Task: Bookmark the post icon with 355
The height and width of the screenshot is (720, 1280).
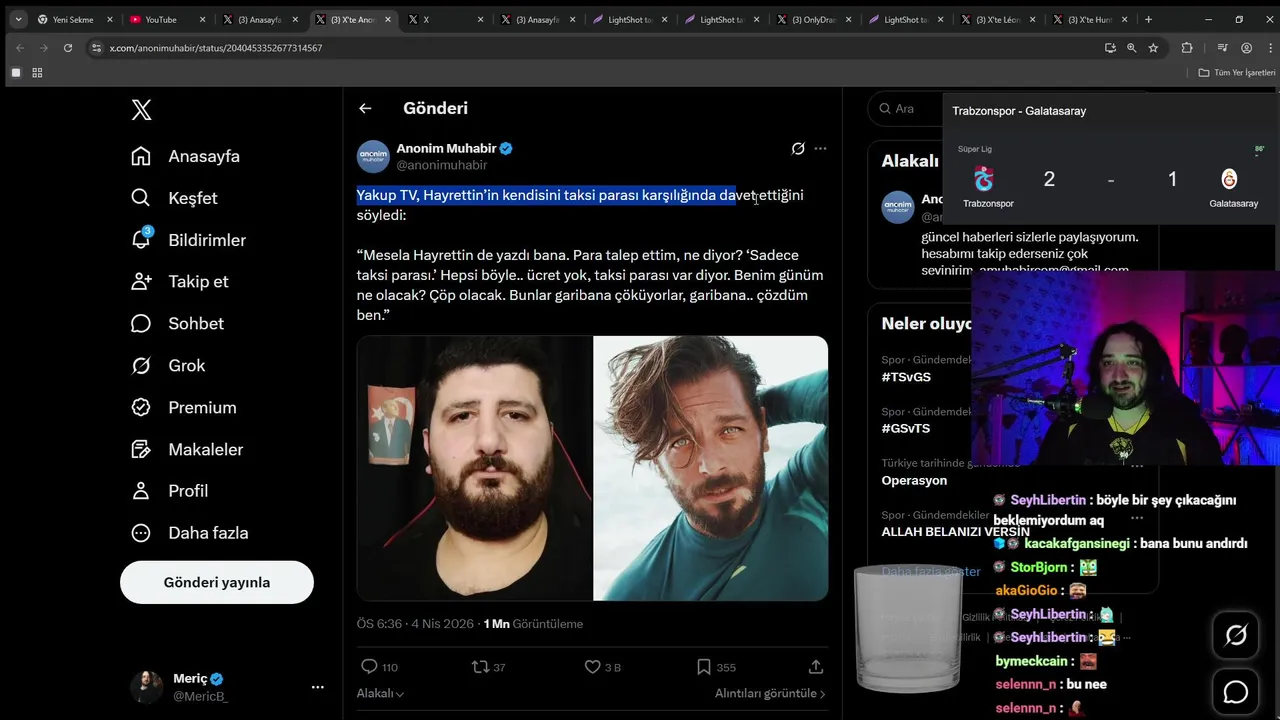Action: click(x=704, y=667)
